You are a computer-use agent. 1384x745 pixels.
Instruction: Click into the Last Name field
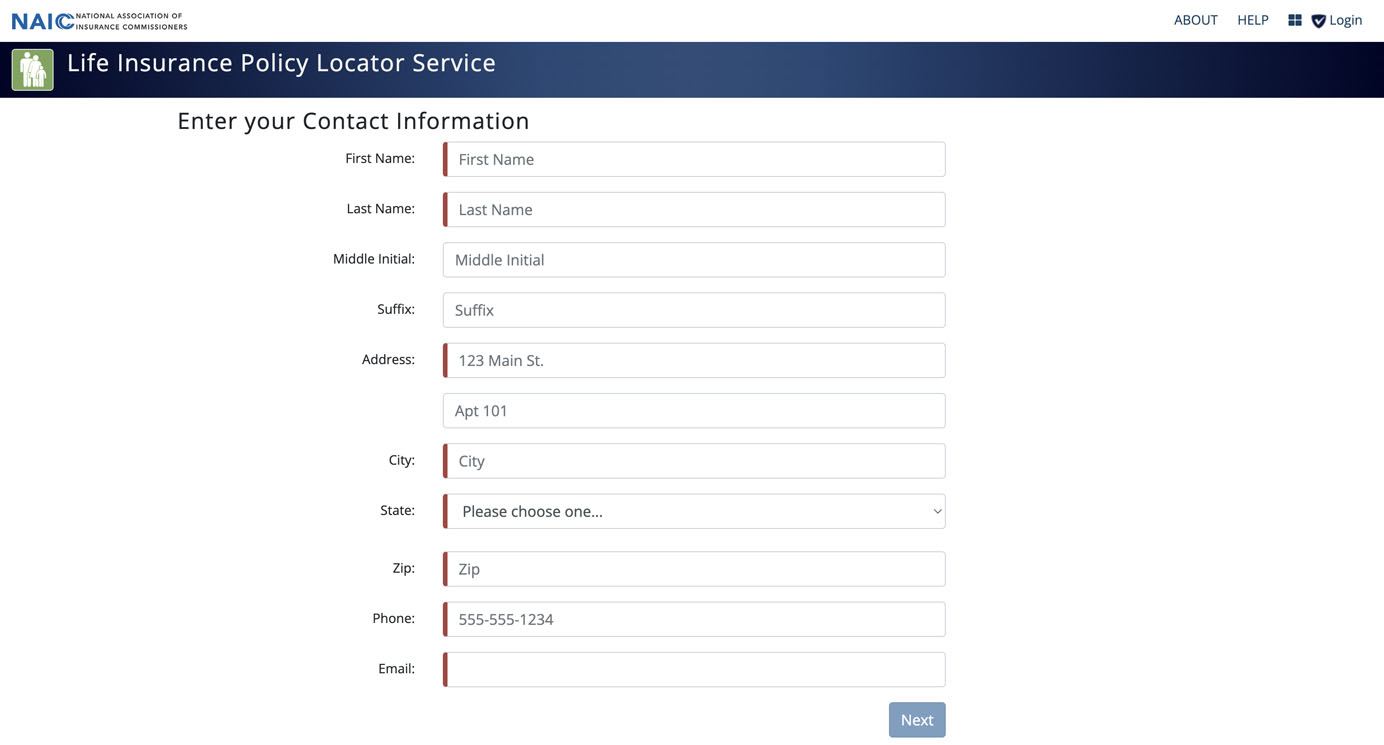click(x=694, y=209)
